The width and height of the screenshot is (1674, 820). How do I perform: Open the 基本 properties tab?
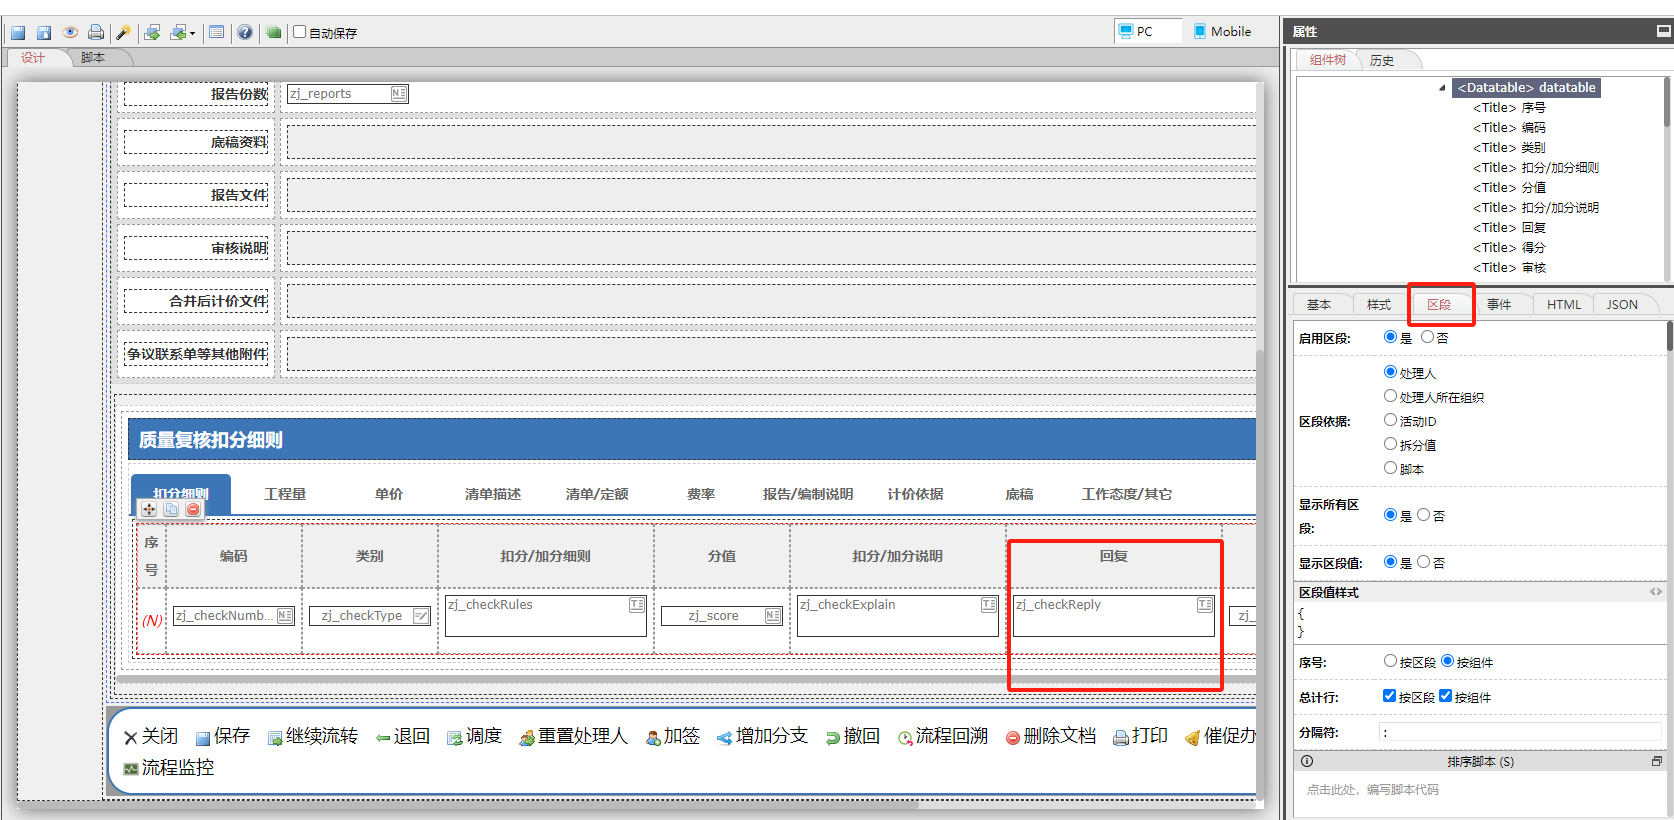click(1319, 305)
